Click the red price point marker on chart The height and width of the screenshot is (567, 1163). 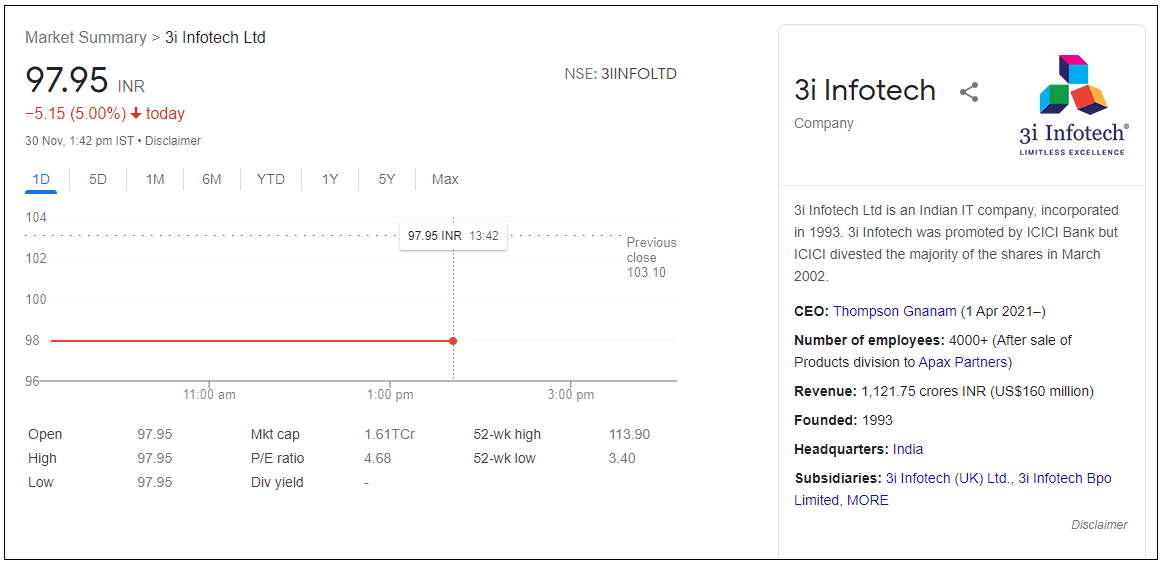453,341
